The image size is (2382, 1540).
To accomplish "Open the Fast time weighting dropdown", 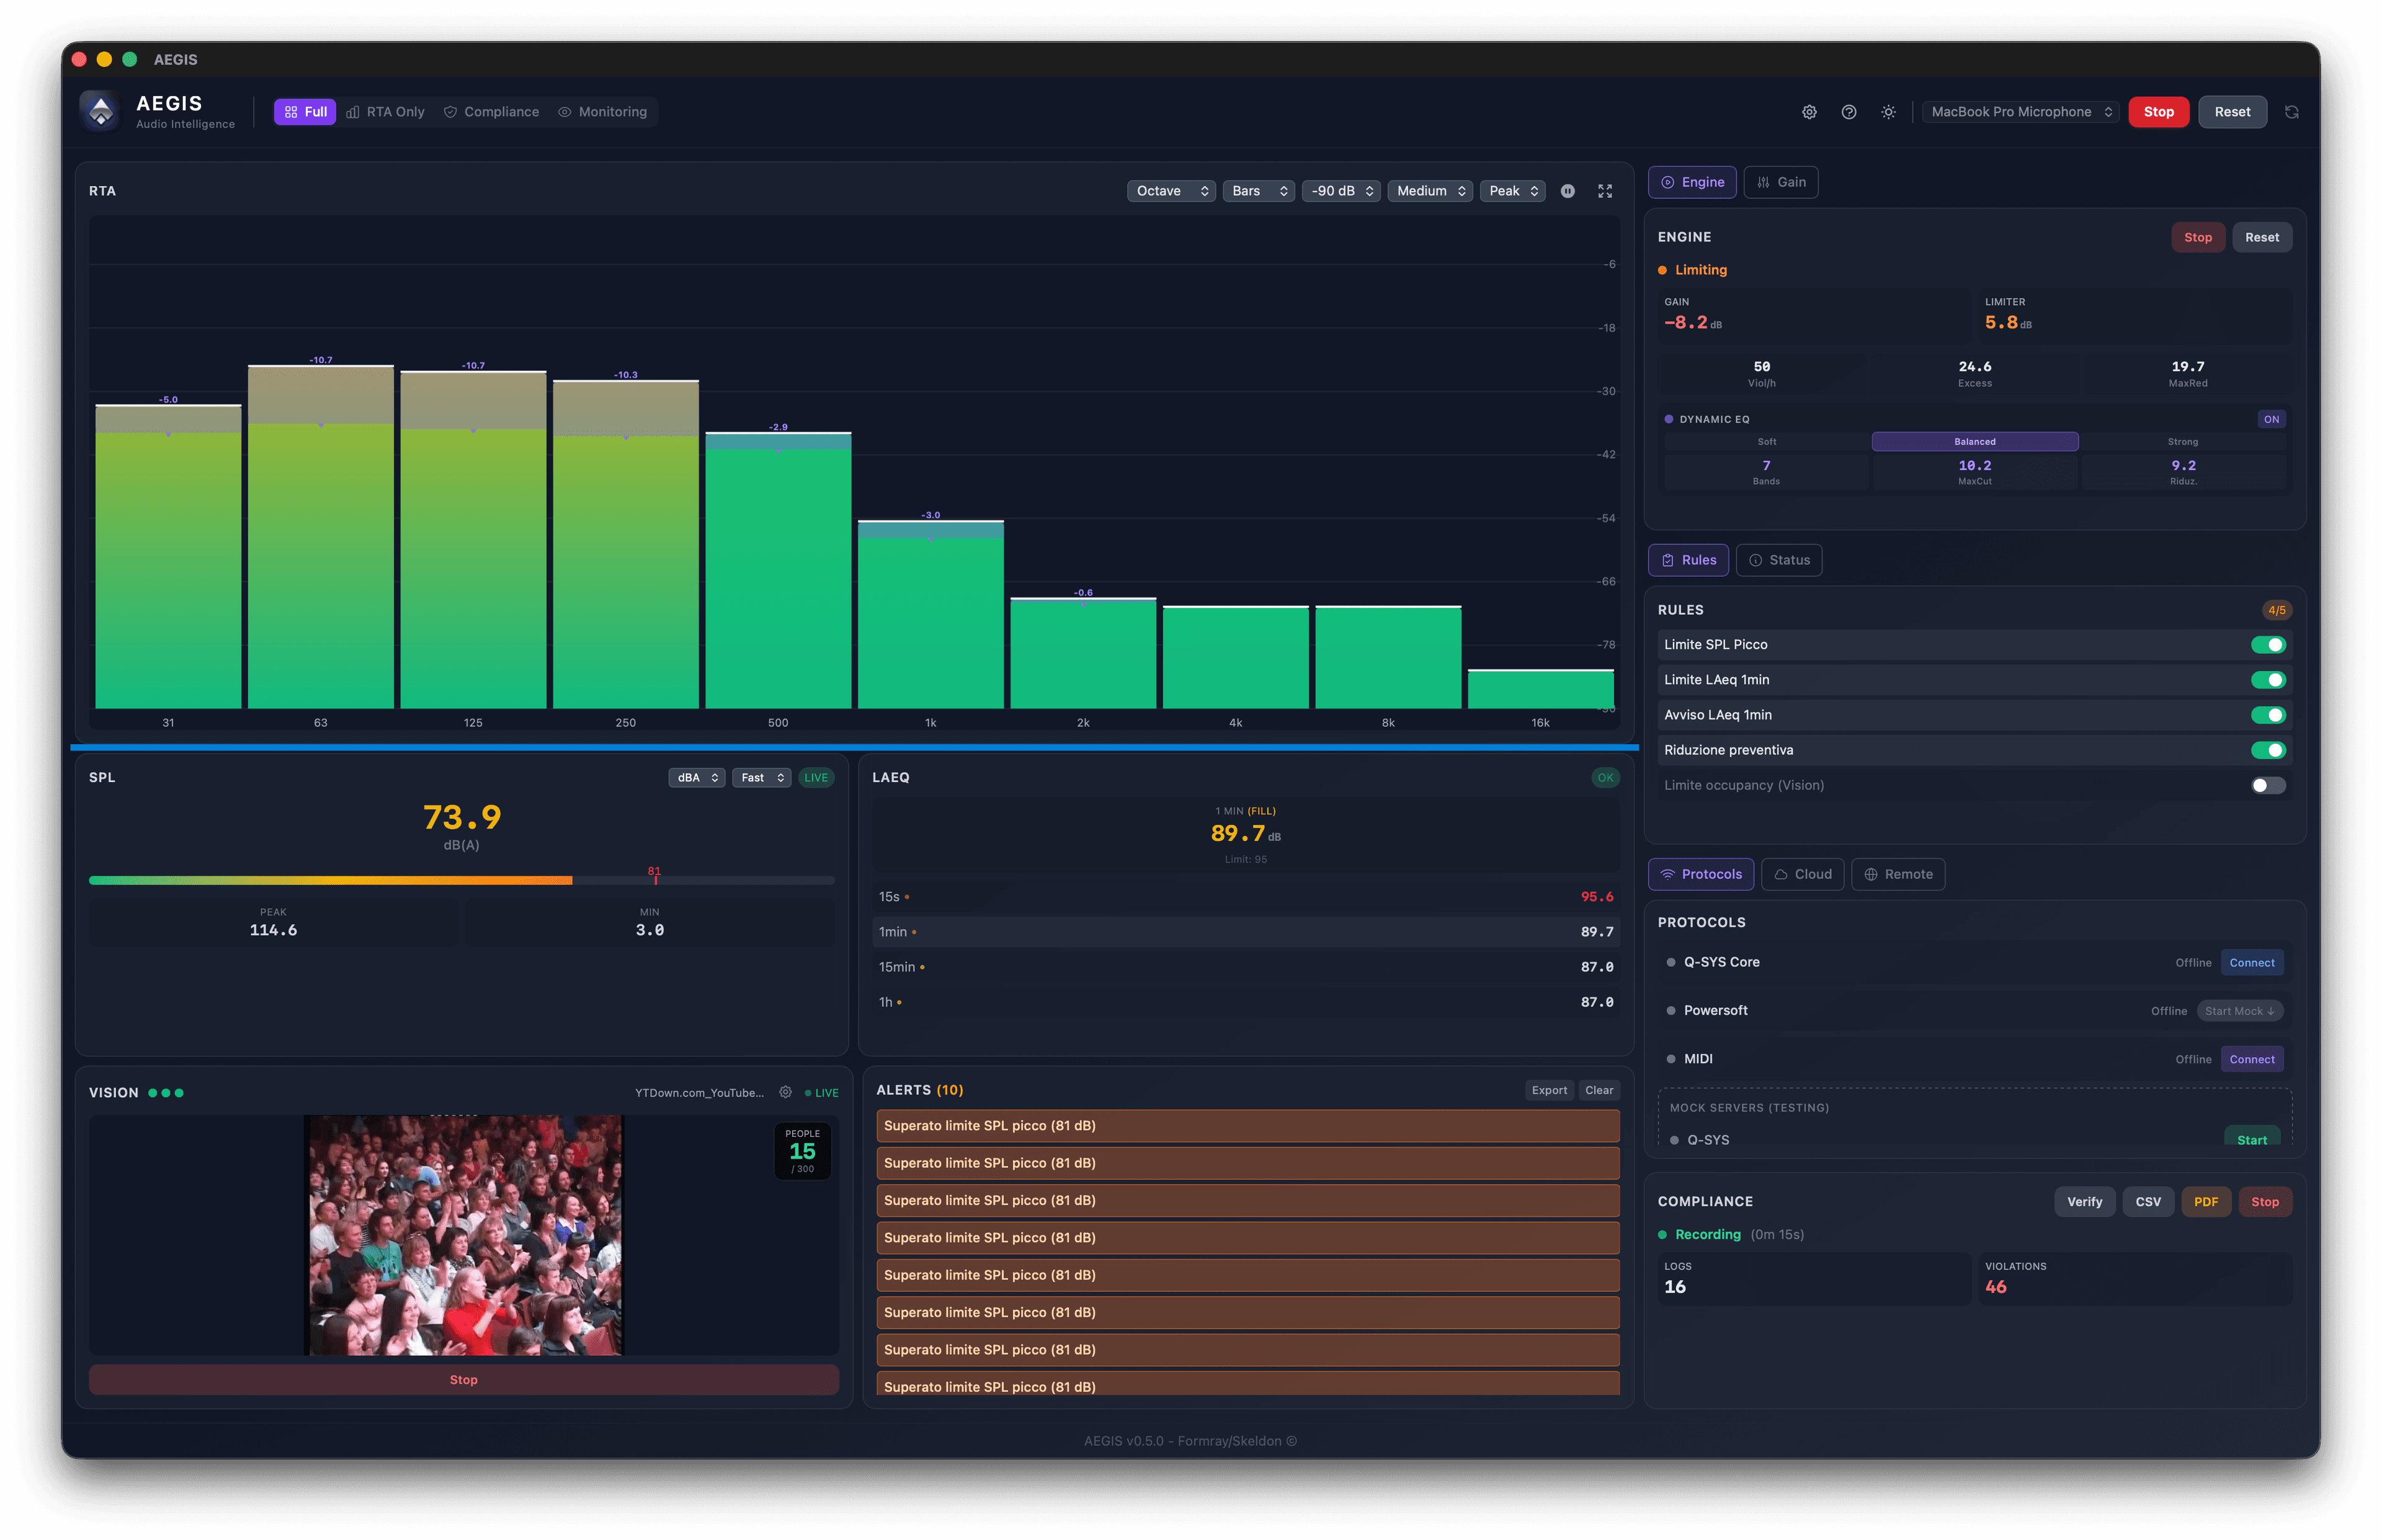I will pos(761,777).
